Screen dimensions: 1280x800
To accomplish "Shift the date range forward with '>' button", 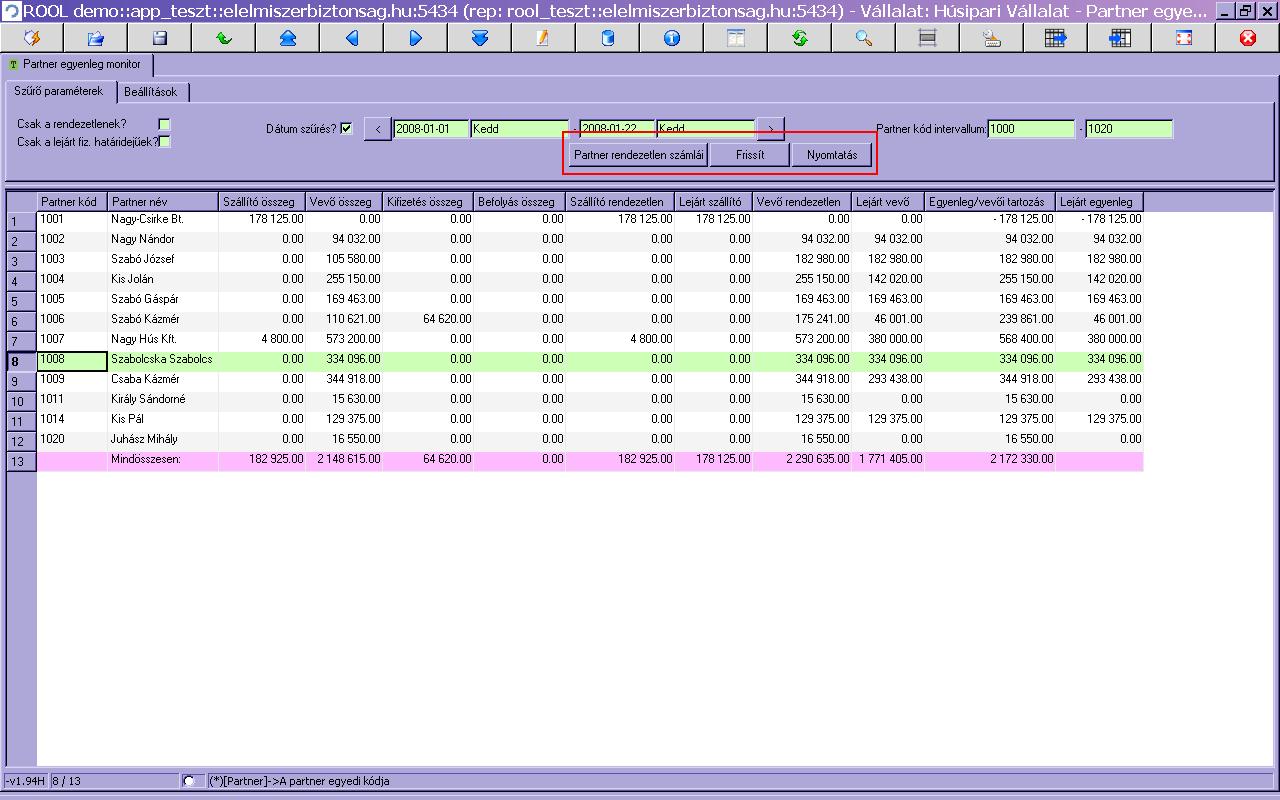I will tap(770, 129).
